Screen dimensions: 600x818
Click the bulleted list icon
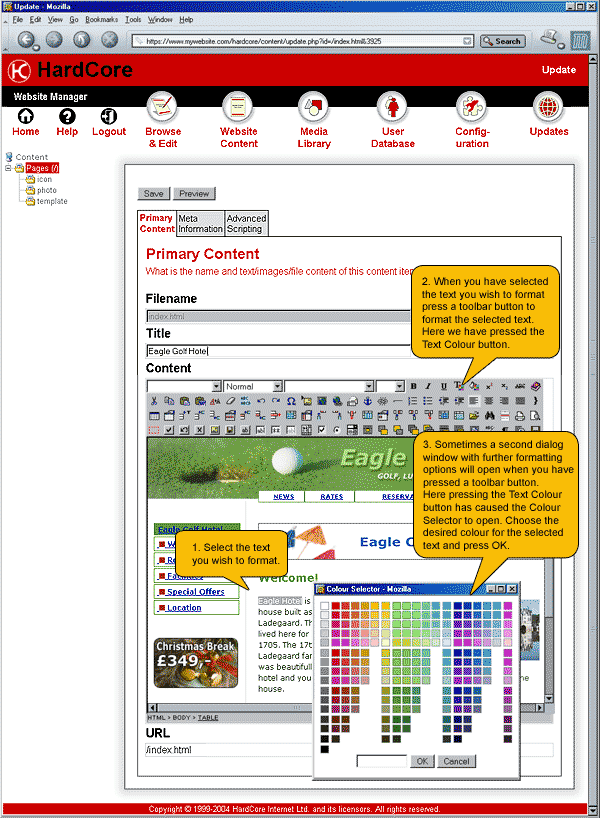pos(428,401)
